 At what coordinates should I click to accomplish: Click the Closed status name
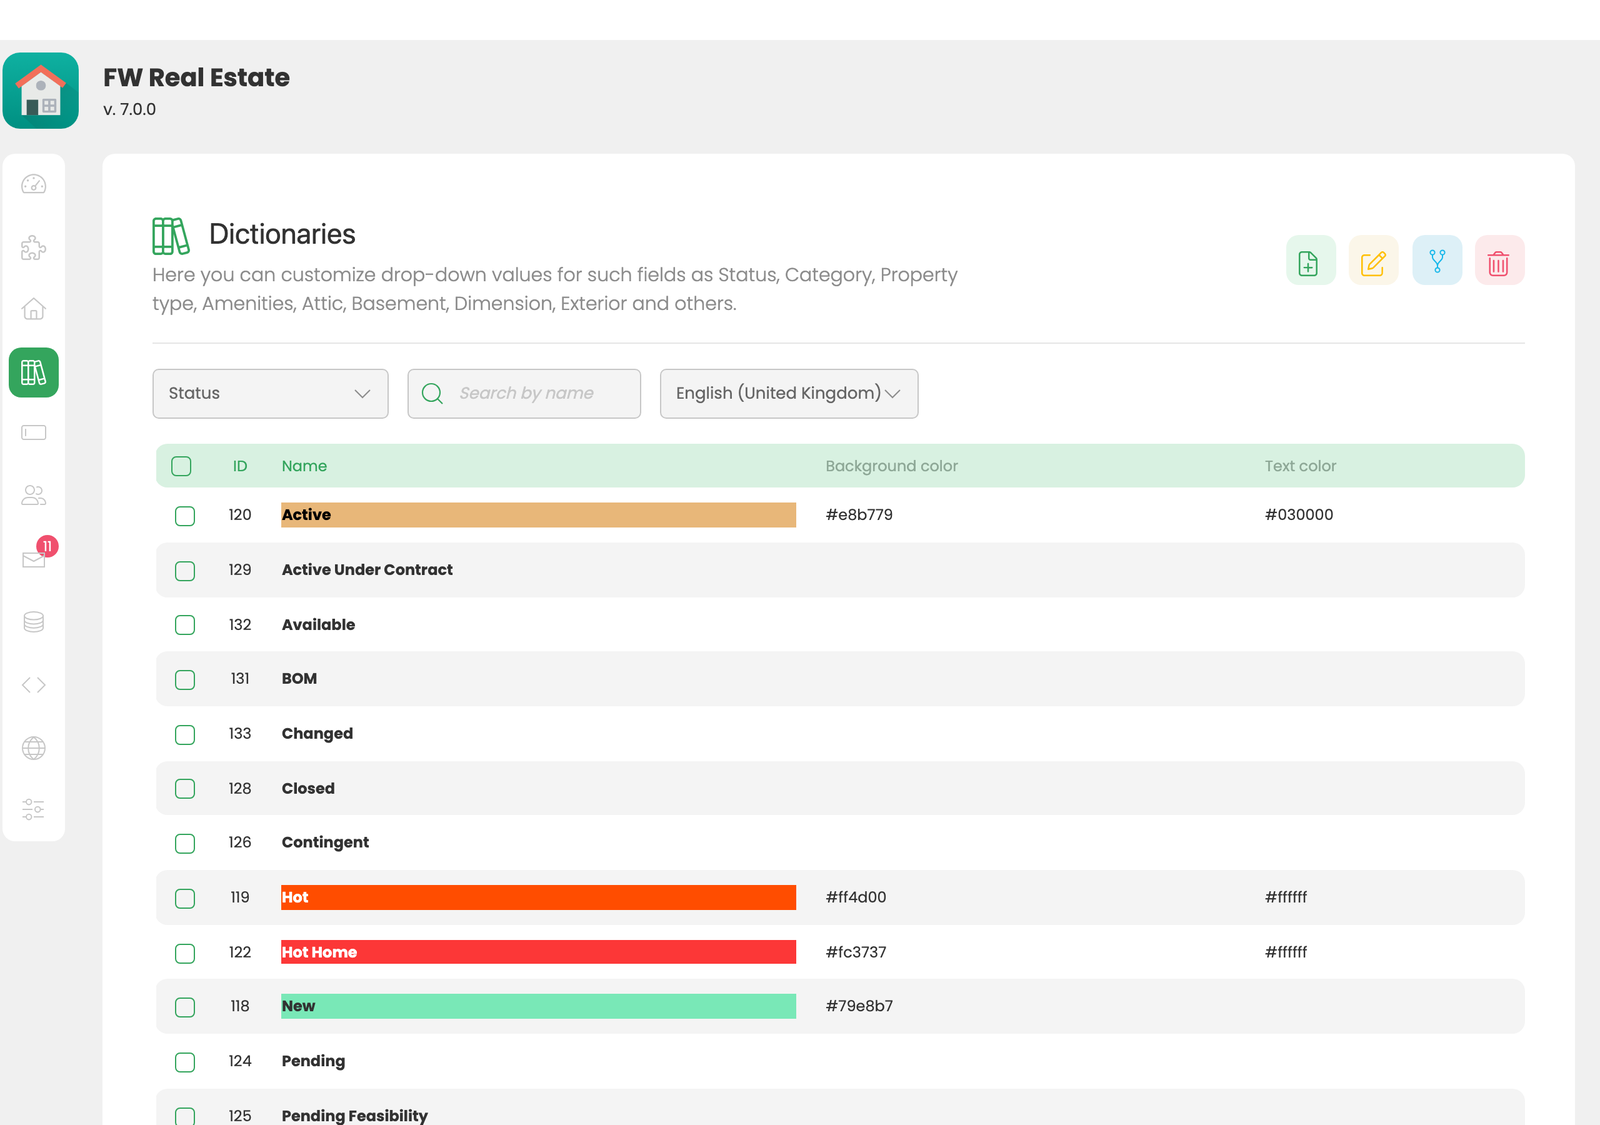click(x=308, y=789)
